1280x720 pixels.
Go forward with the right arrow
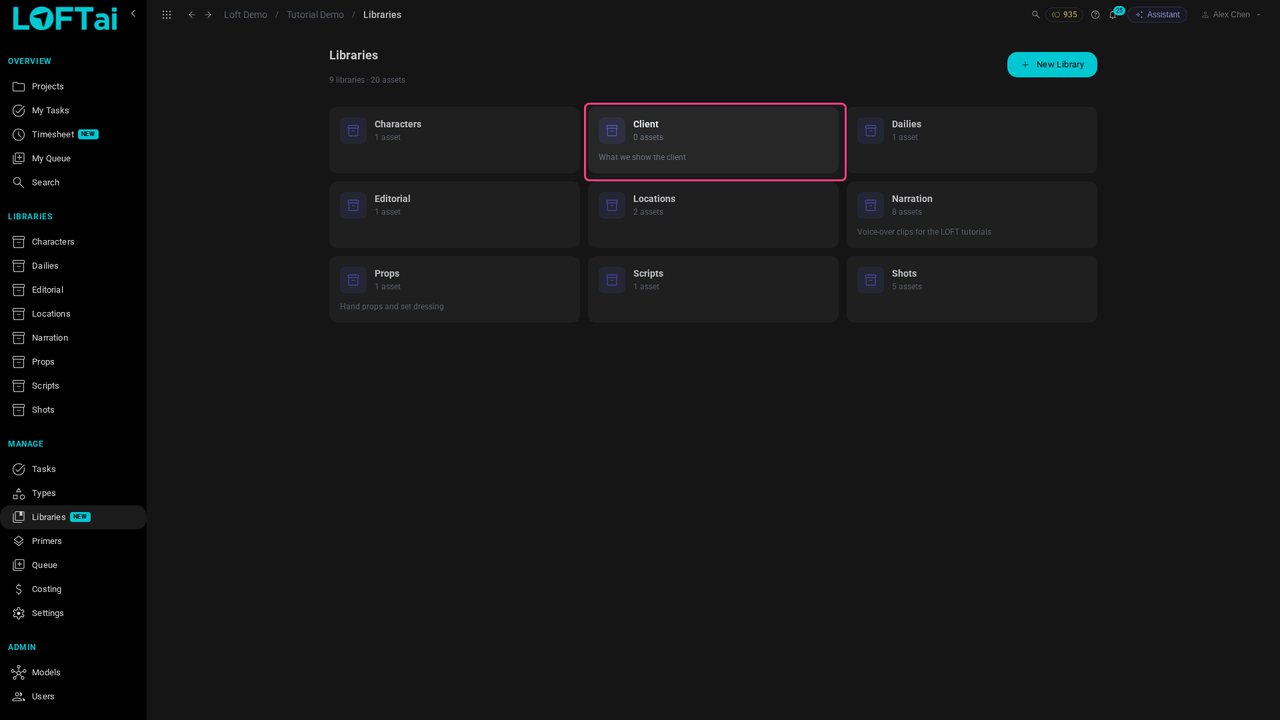coord(208,15)
